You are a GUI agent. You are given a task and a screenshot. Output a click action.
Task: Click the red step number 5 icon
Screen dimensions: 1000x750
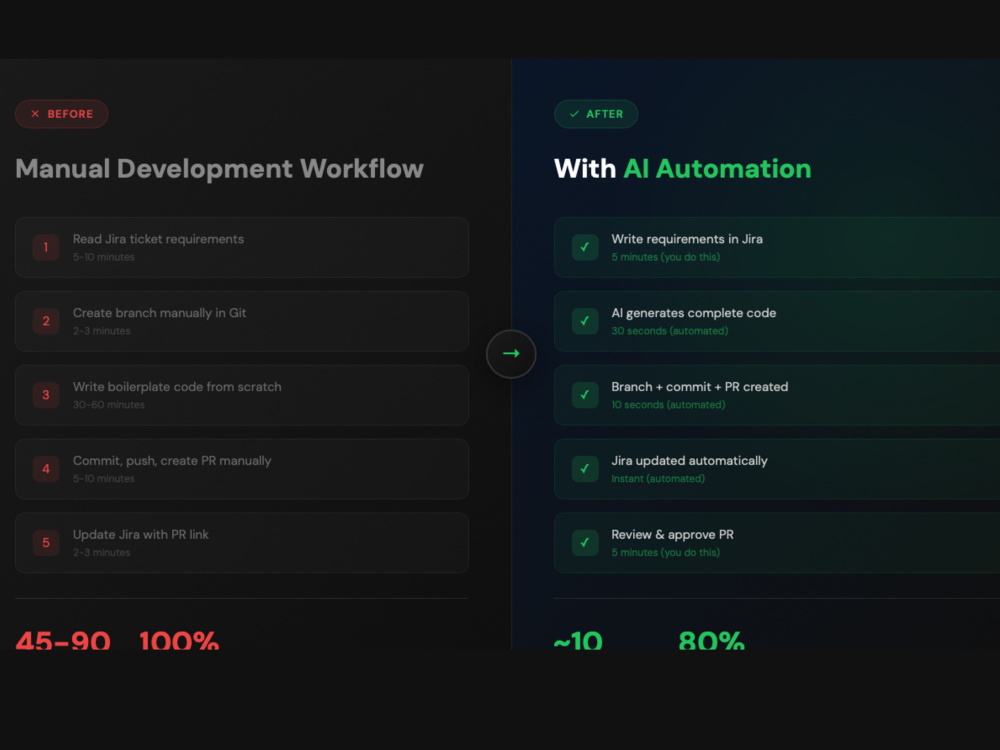pos(46,543)
